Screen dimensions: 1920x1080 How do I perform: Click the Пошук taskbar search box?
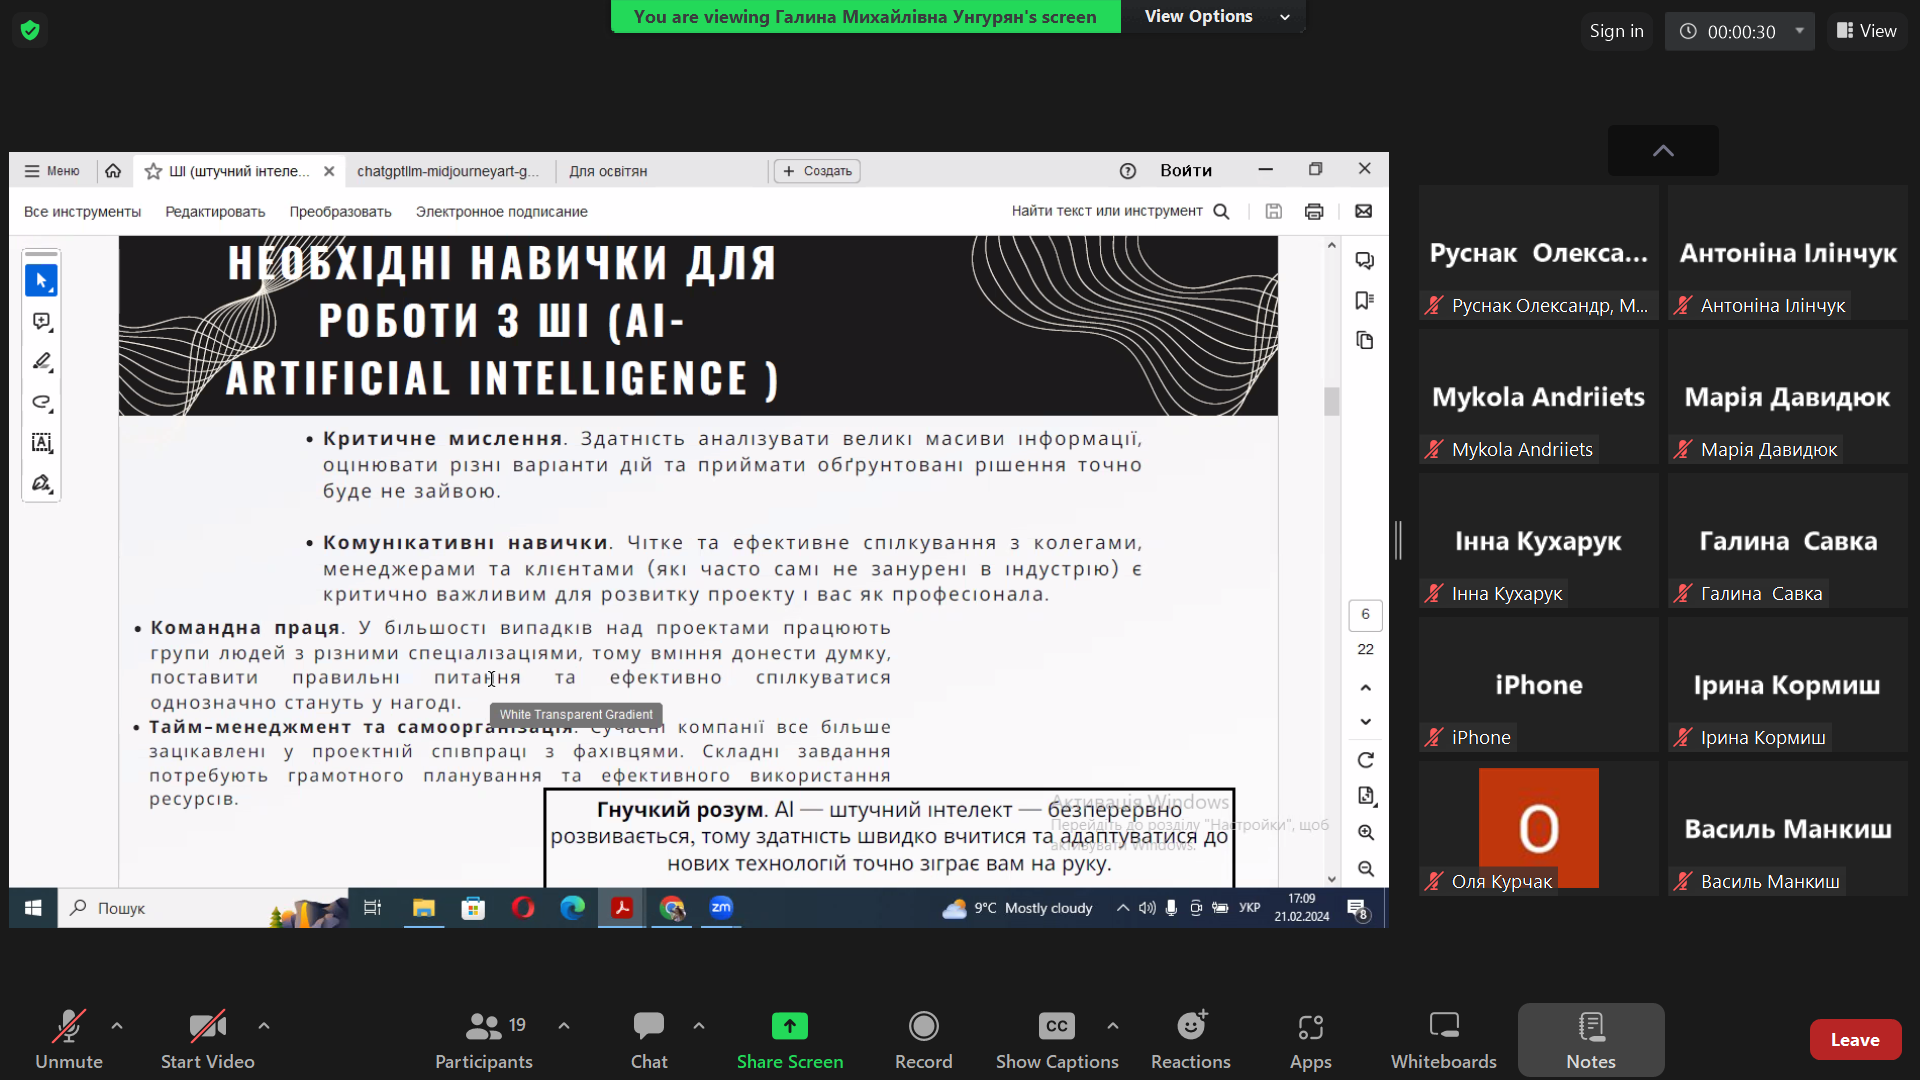tap(203, 908)
